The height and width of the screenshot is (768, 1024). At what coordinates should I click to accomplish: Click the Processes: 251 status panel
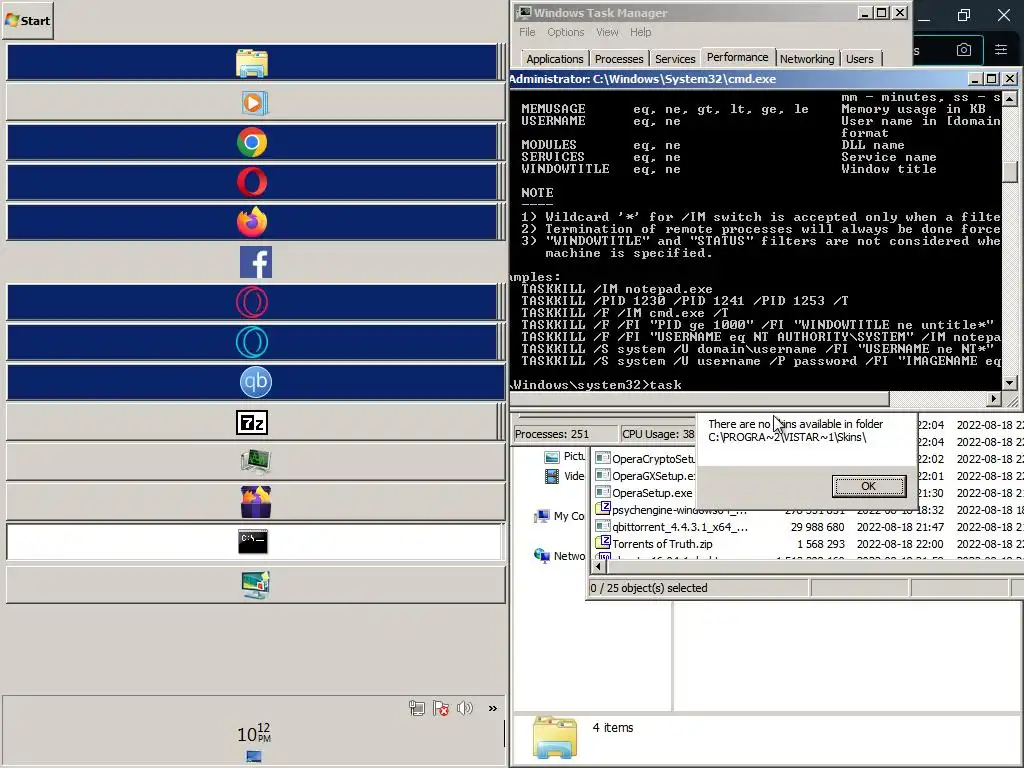click(x=565, y=434)
